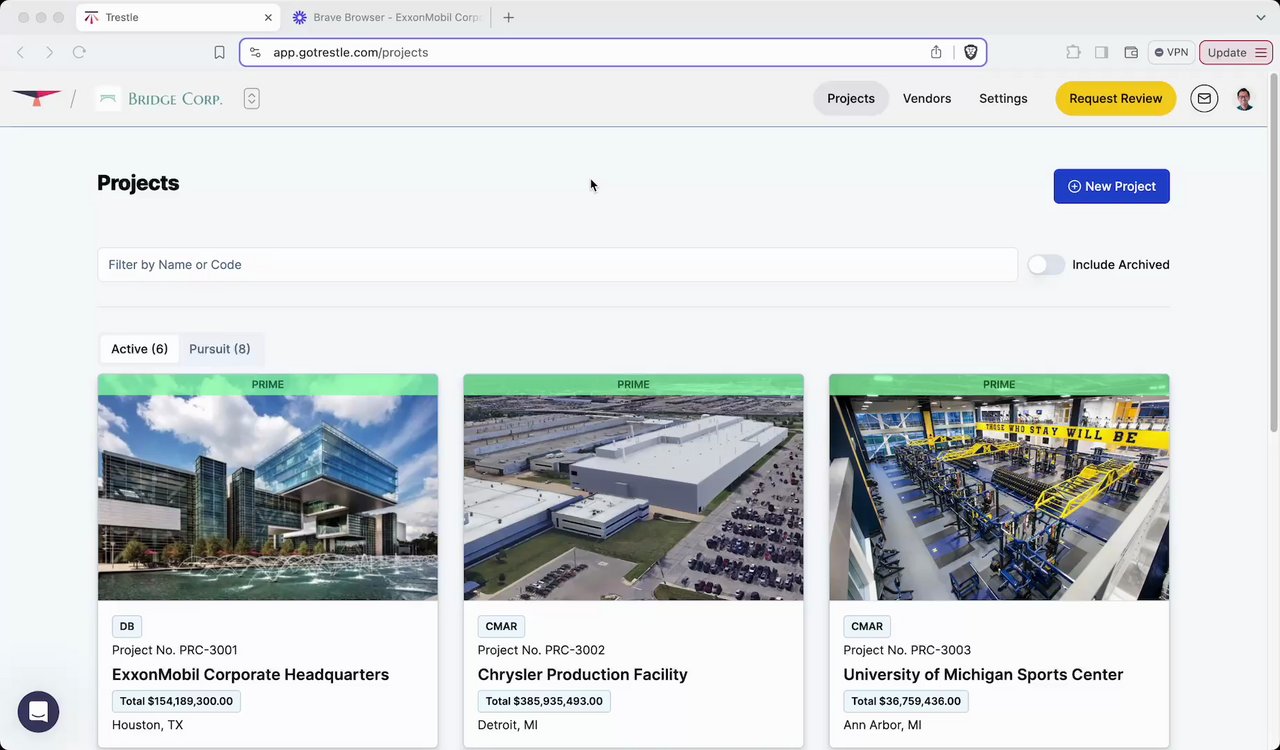Screen dimensions: 1280x750
Task: Open the mail inbox icon
Action: pyautogui.click(x=1204, y=98)
